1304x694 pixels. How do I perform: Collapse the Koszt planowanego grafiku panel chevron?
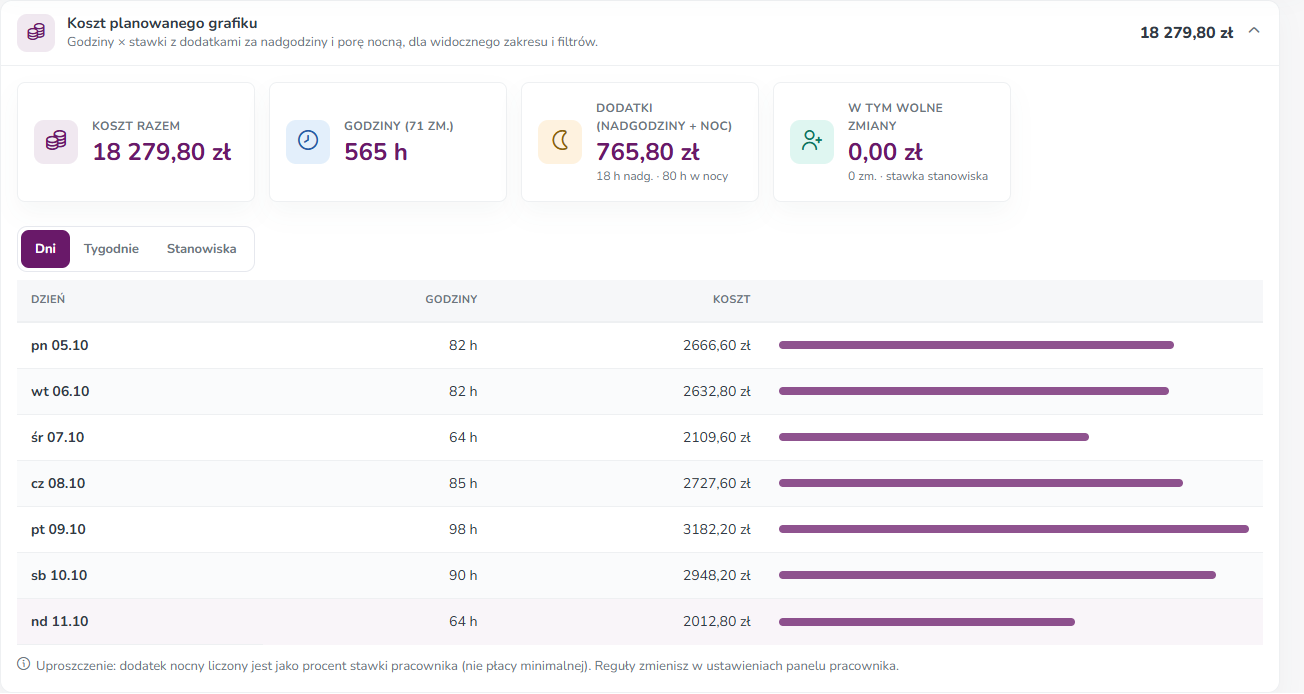(1254, 31)
